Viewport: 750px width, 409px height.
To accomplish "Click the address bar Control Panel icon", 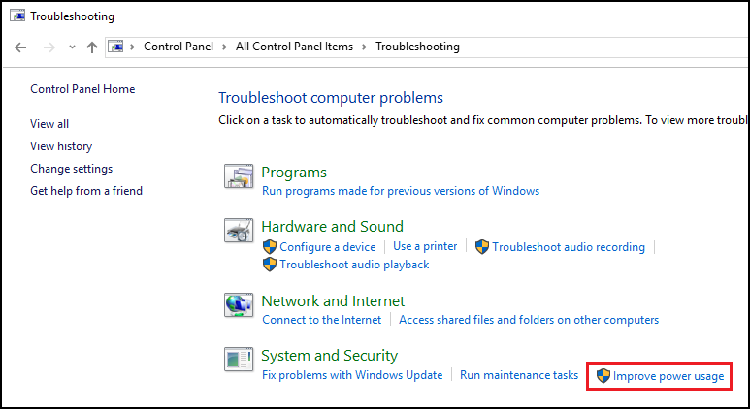I will click(x=117, y=47).
